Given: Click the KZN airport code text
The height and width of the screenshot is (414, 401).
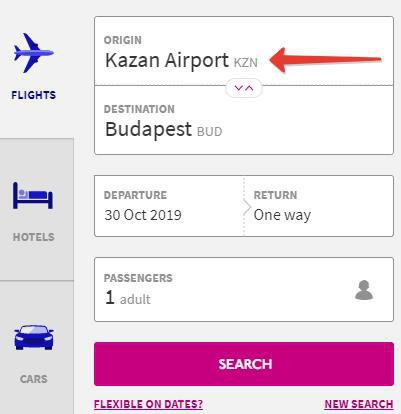Looking at the screenshot, I should 246,63.
